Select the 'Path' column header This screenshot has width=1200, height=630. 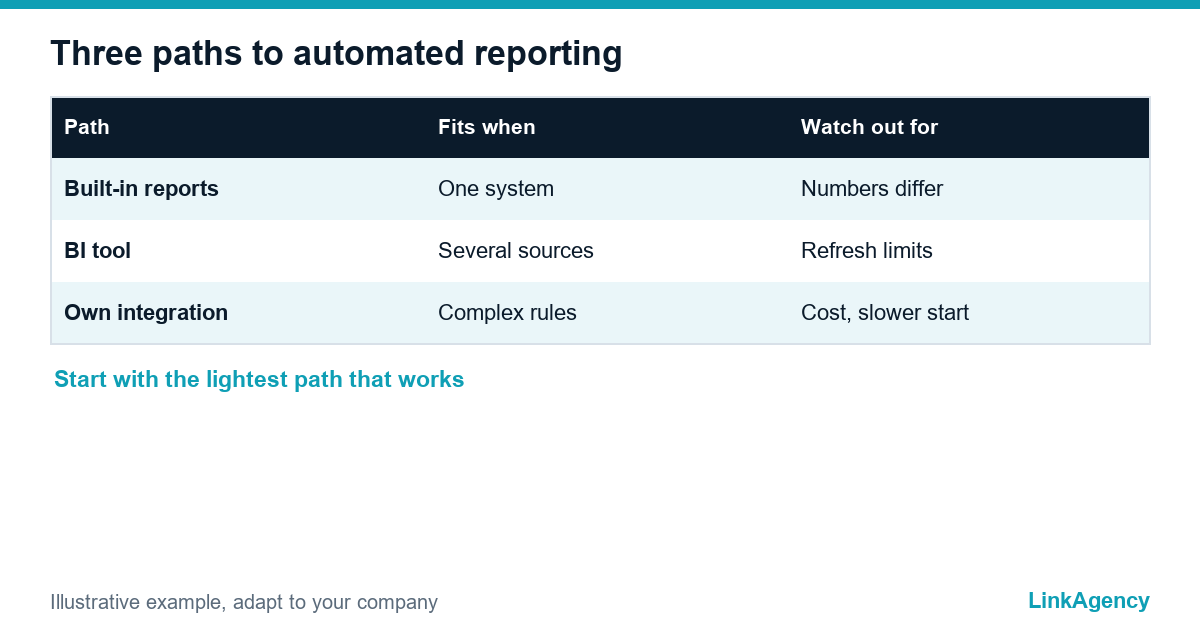(87, 127)
